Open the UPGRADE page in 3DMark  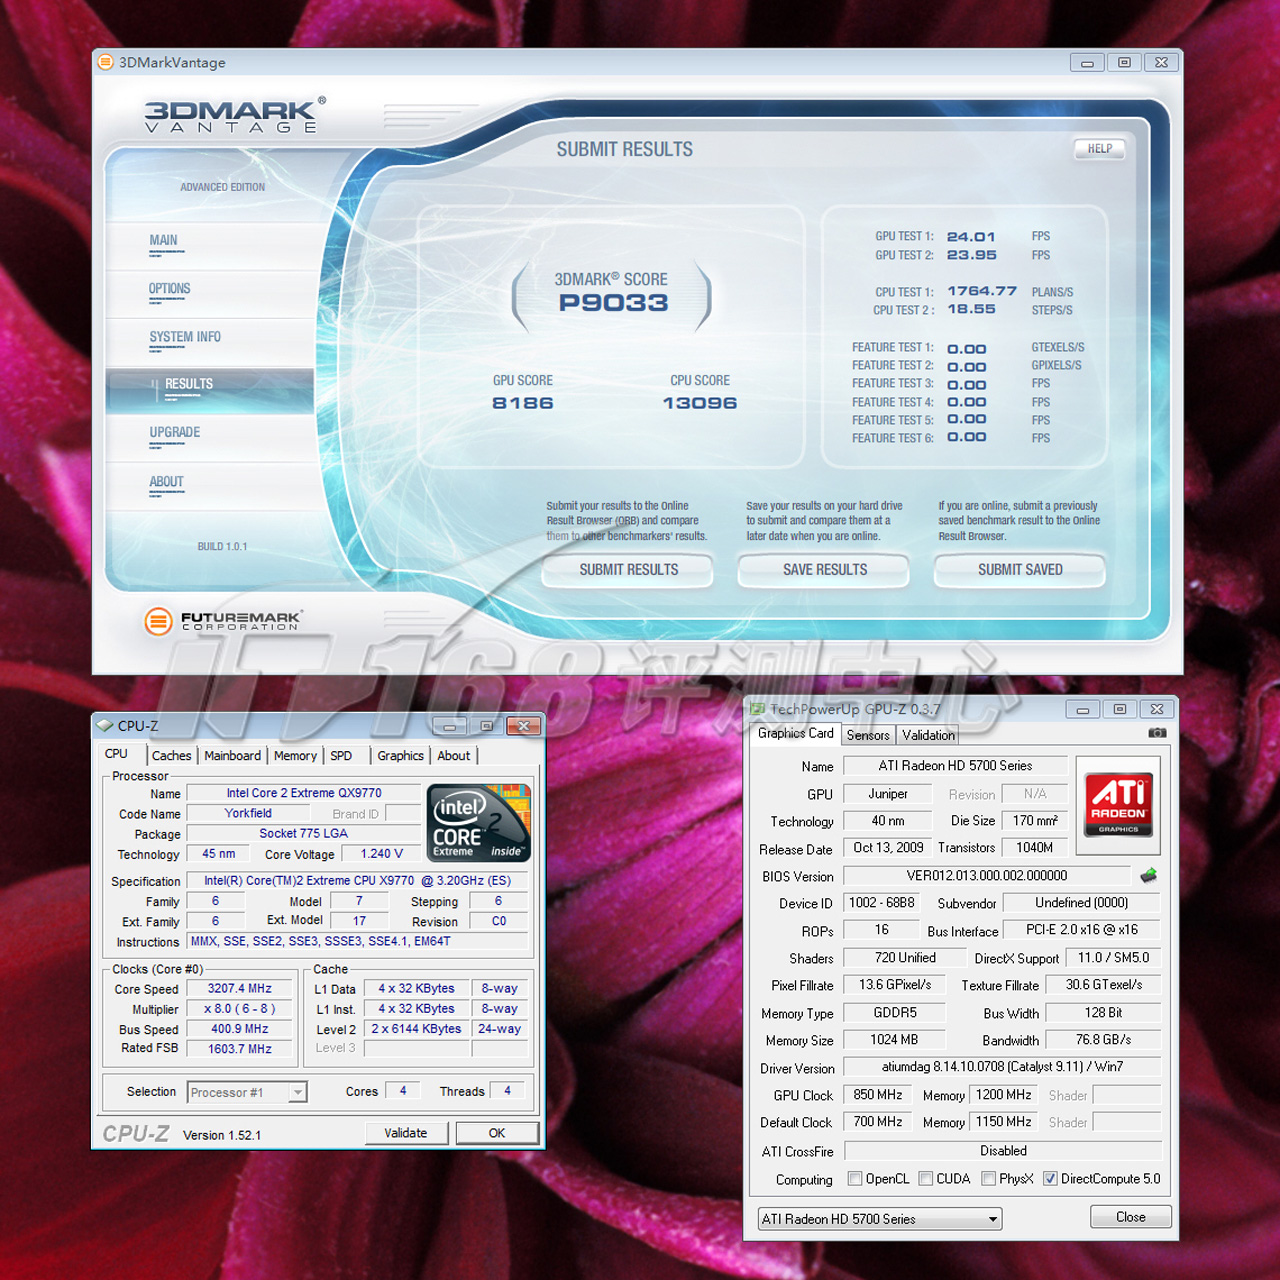coord(175,433)
